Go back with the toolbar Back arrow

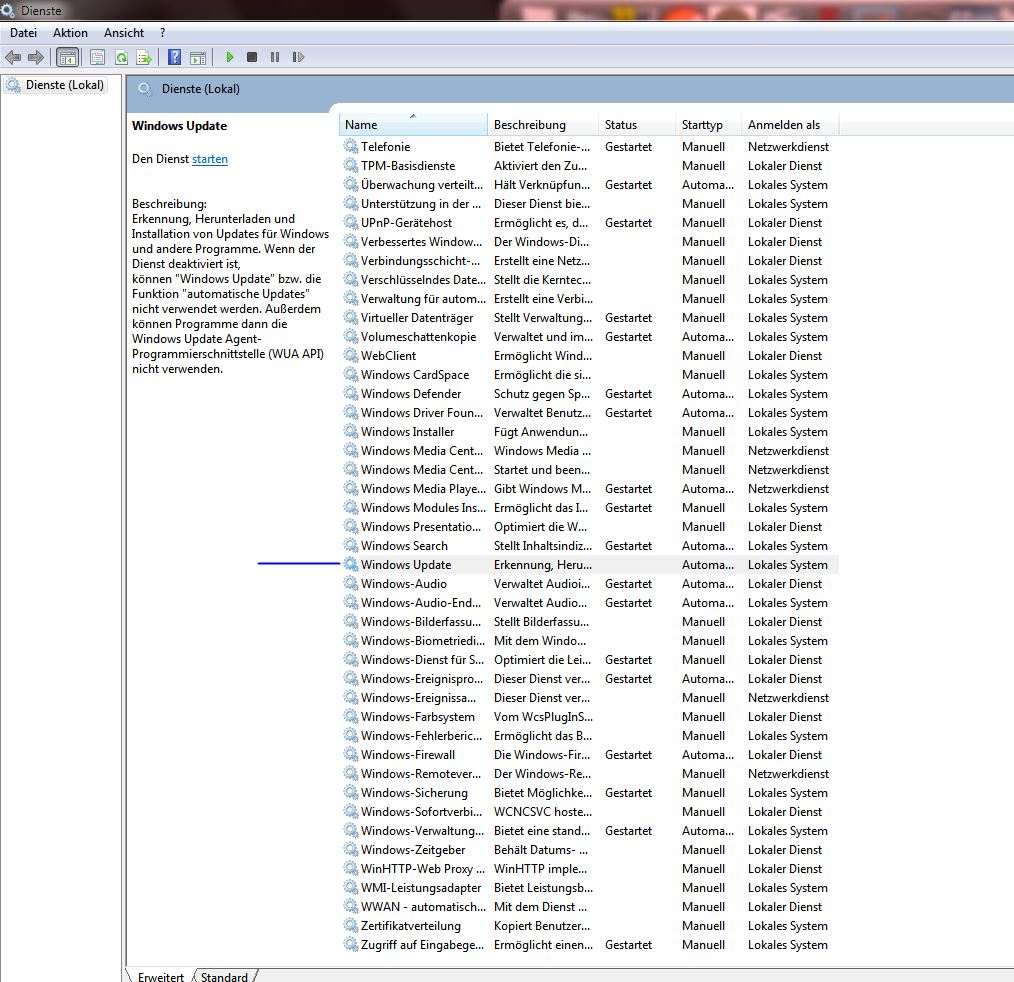tap(13, 58)
